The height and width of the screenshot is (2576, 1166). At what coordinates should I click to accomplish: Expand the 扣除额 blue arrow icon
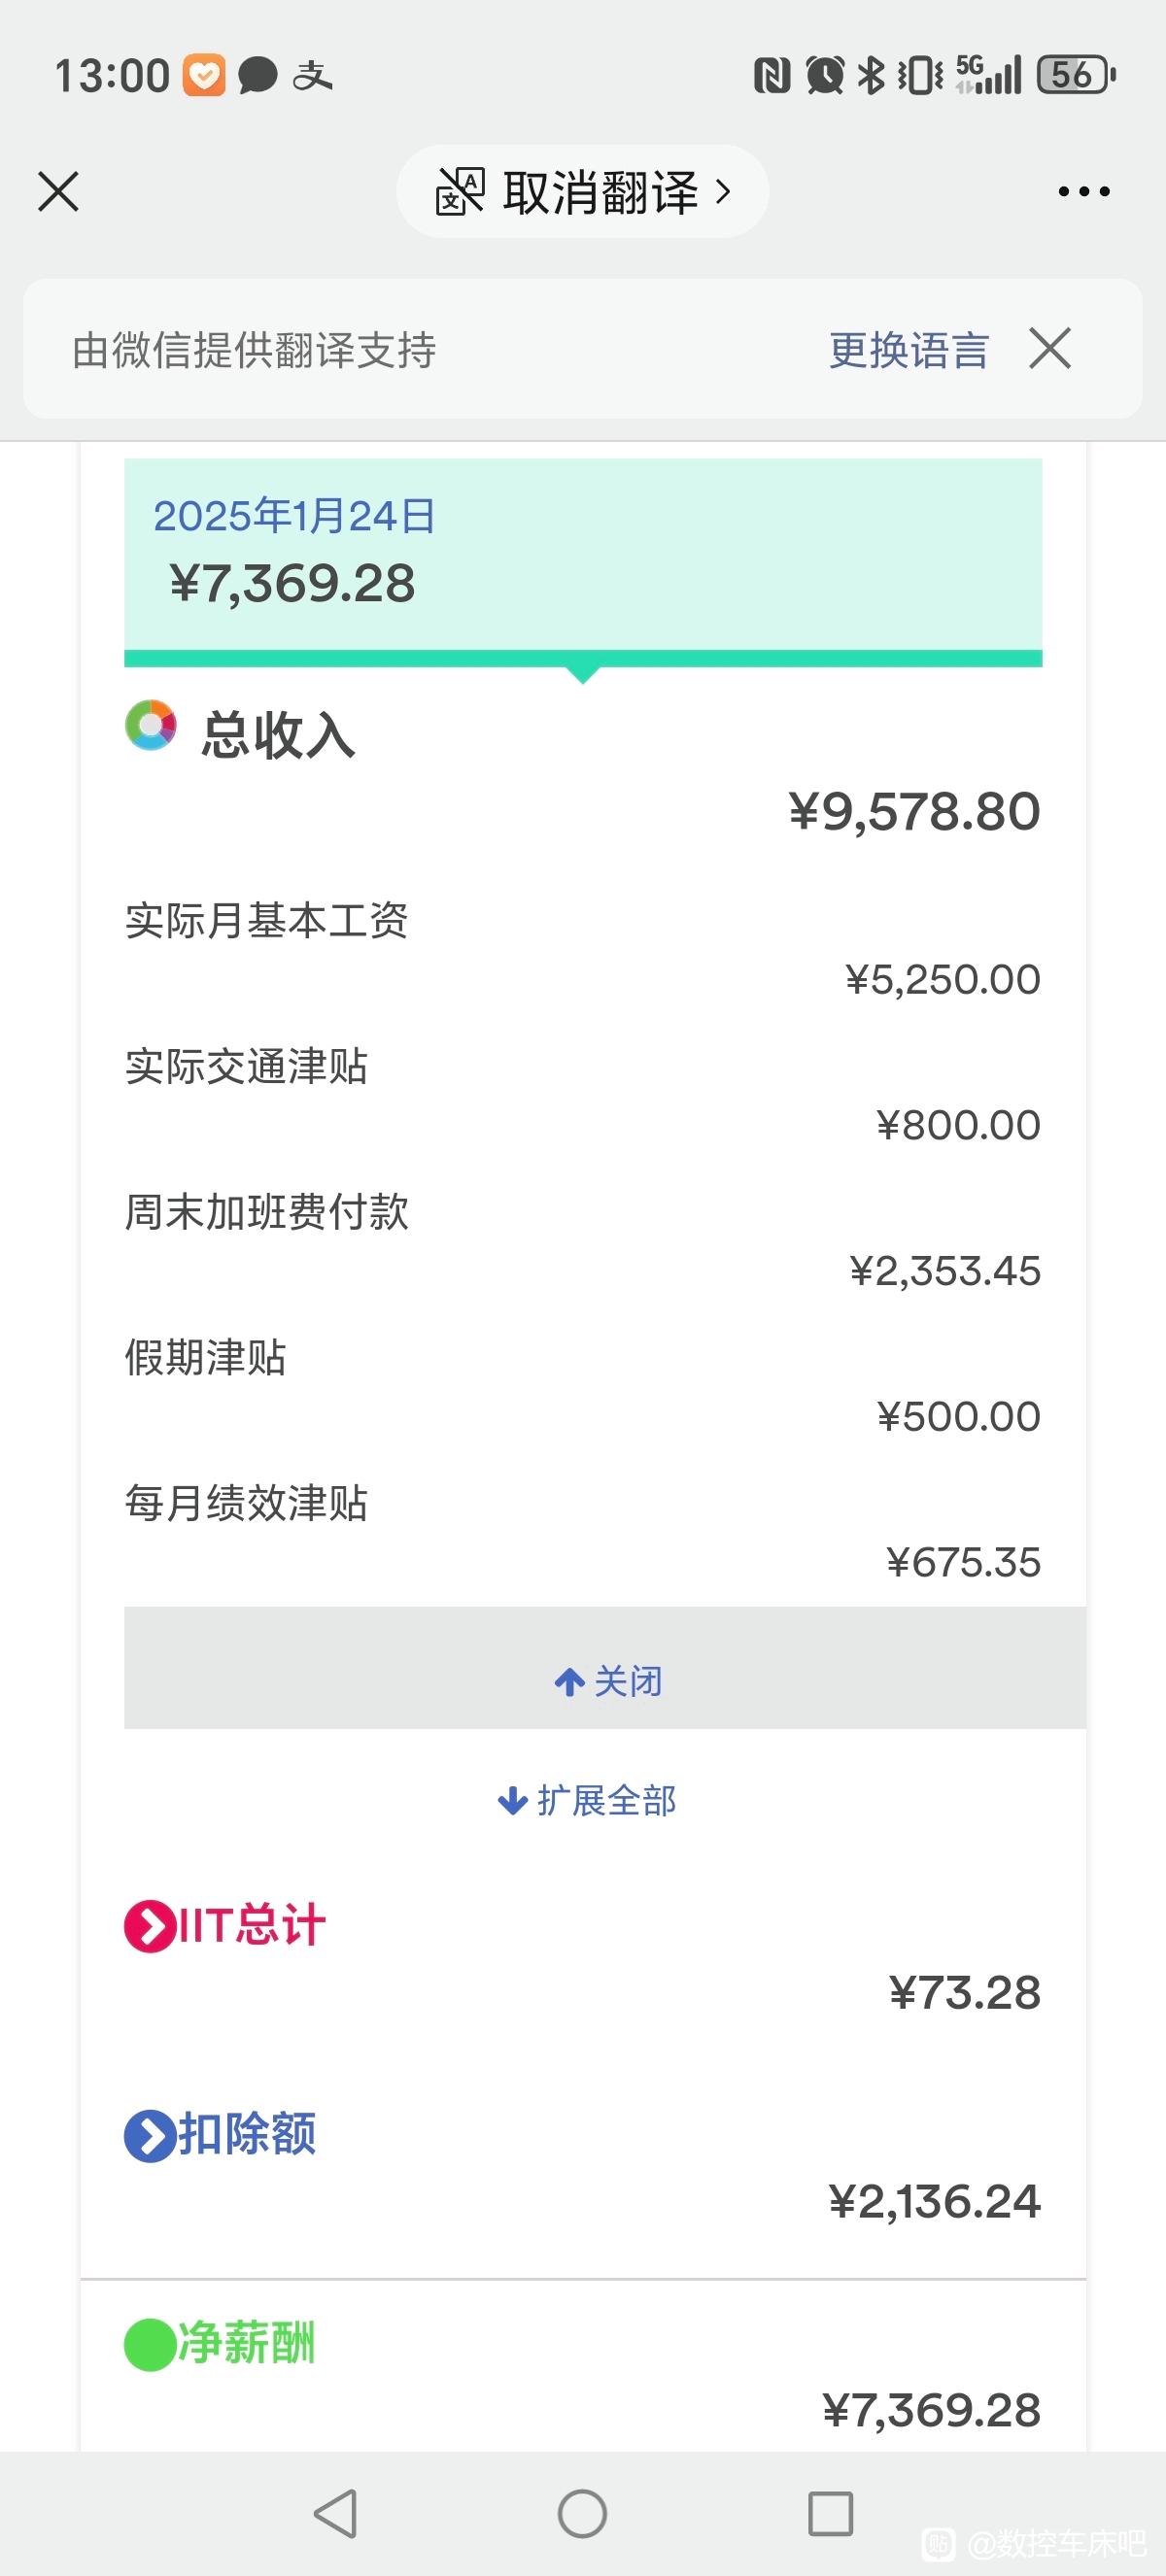150,2134
